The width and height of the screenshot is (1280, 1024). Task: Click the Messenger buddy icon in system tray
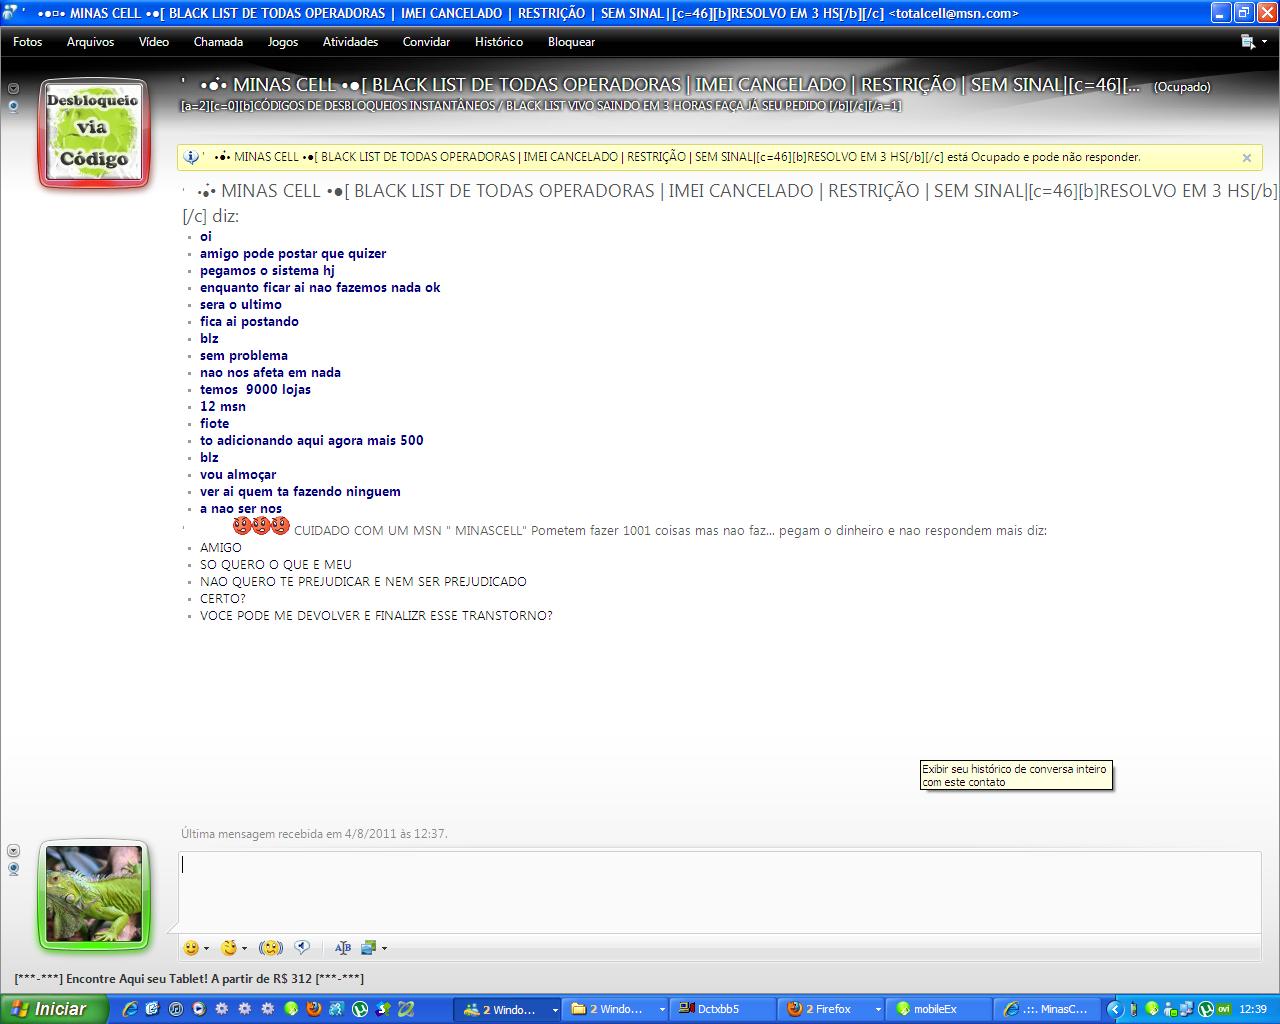click(1168, 1009)
